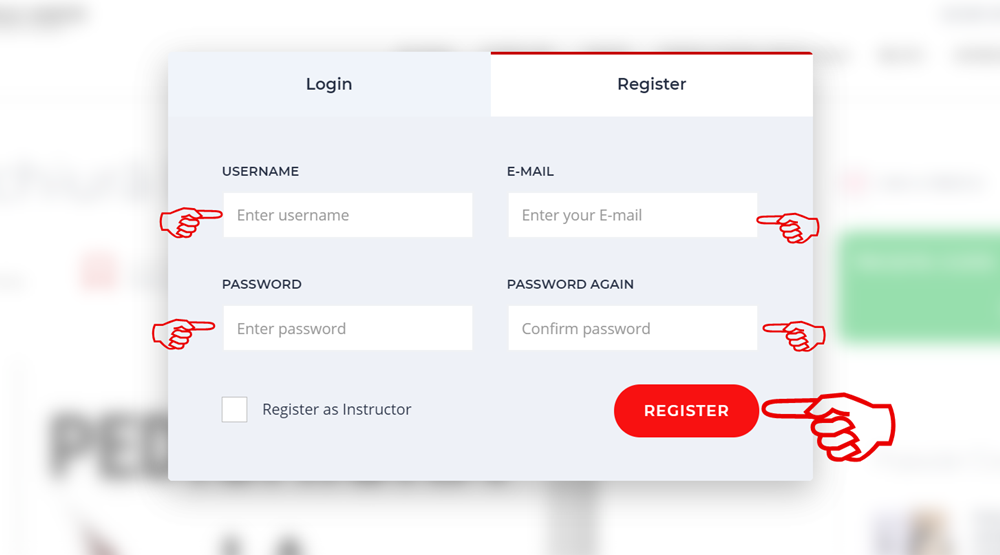The image size is (1000, 555).
Task: Click the large hand icon beside Register button
Action: pos(828,427)
